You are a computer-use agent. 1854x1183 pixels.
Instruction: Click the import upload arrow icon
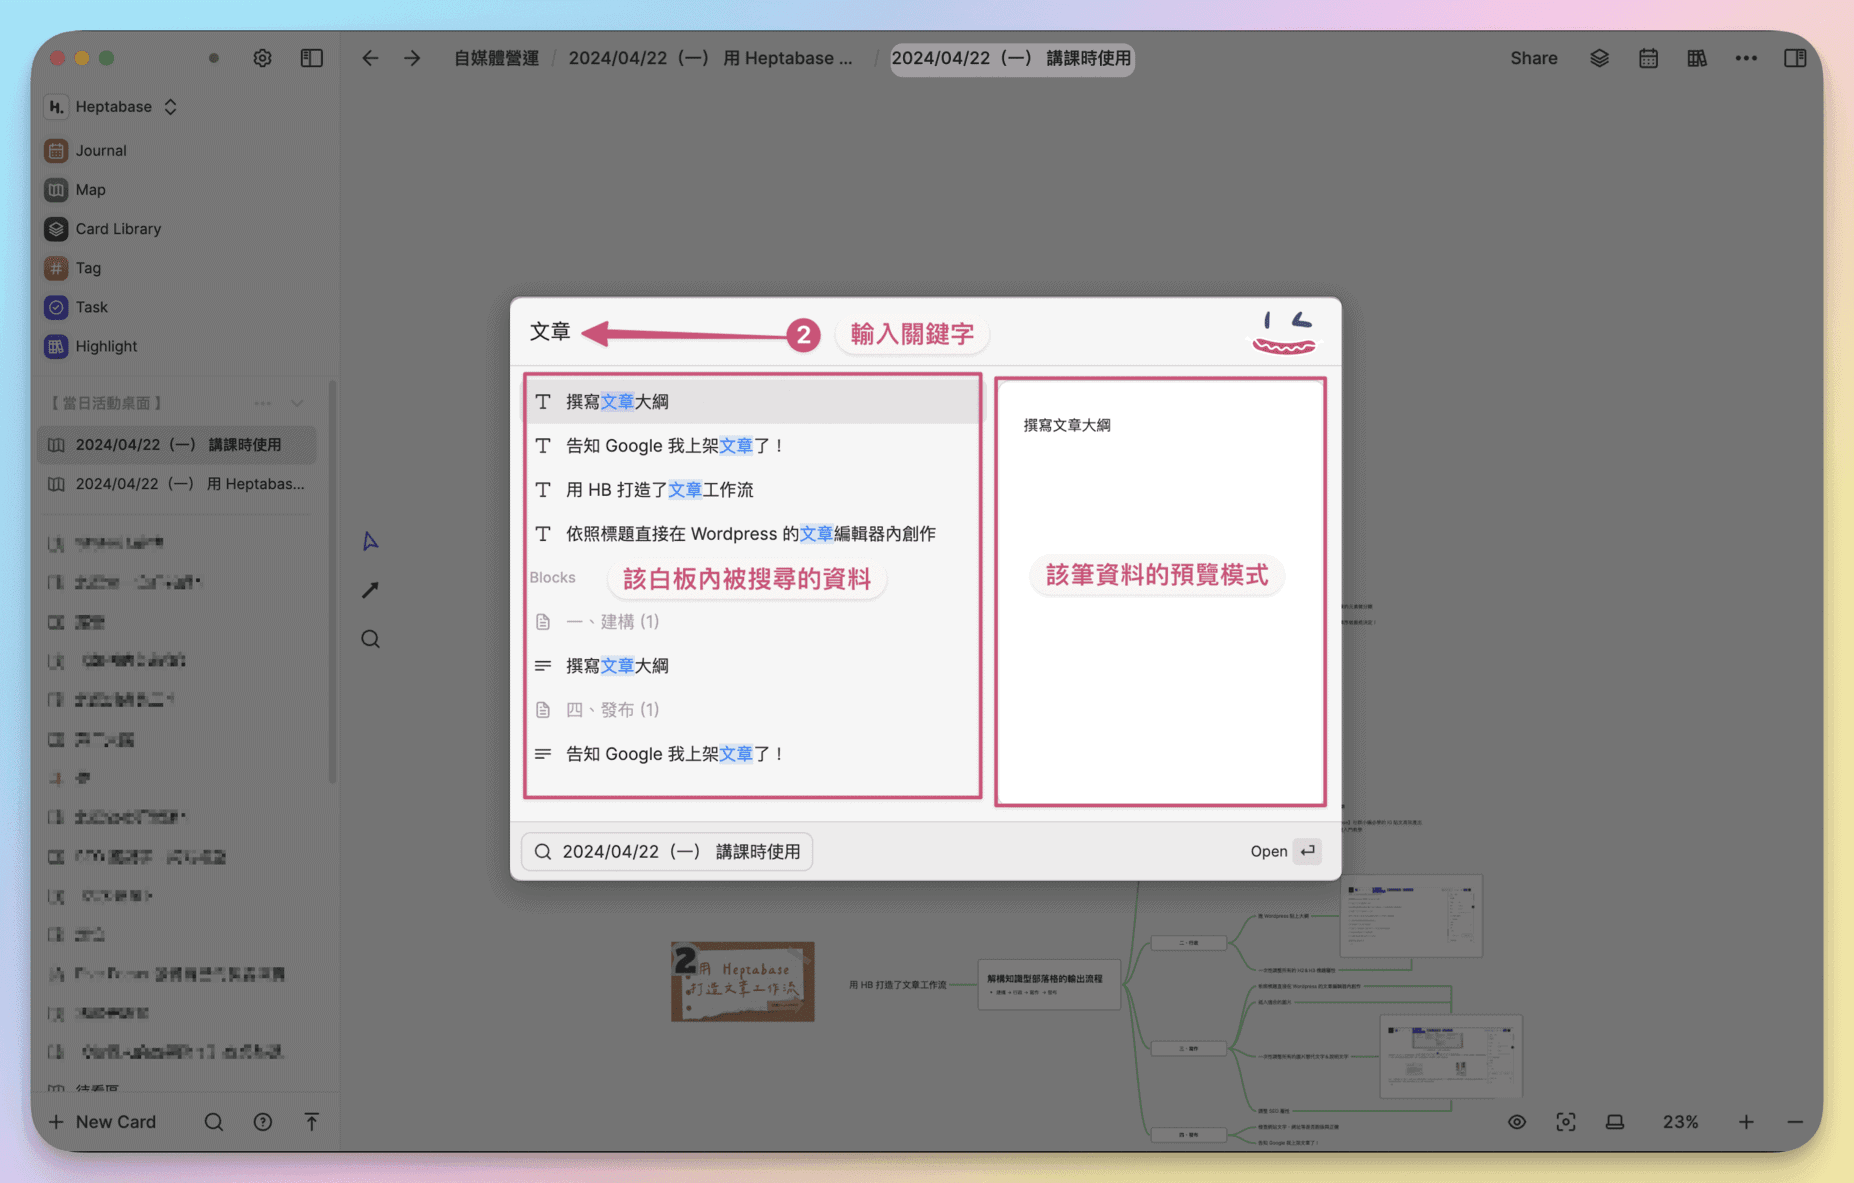[312, 1122]
